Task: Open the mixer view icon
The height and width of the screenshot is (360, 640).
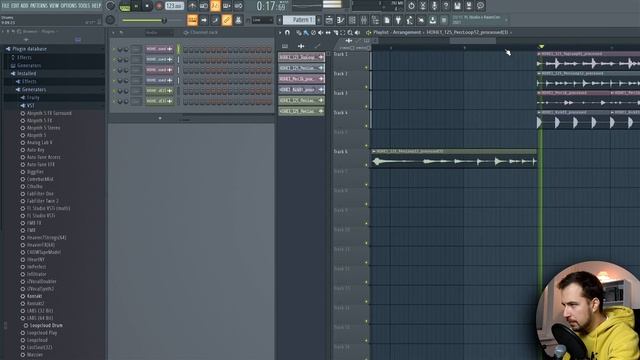Action: pyautogui.click(x=363, y=20)
